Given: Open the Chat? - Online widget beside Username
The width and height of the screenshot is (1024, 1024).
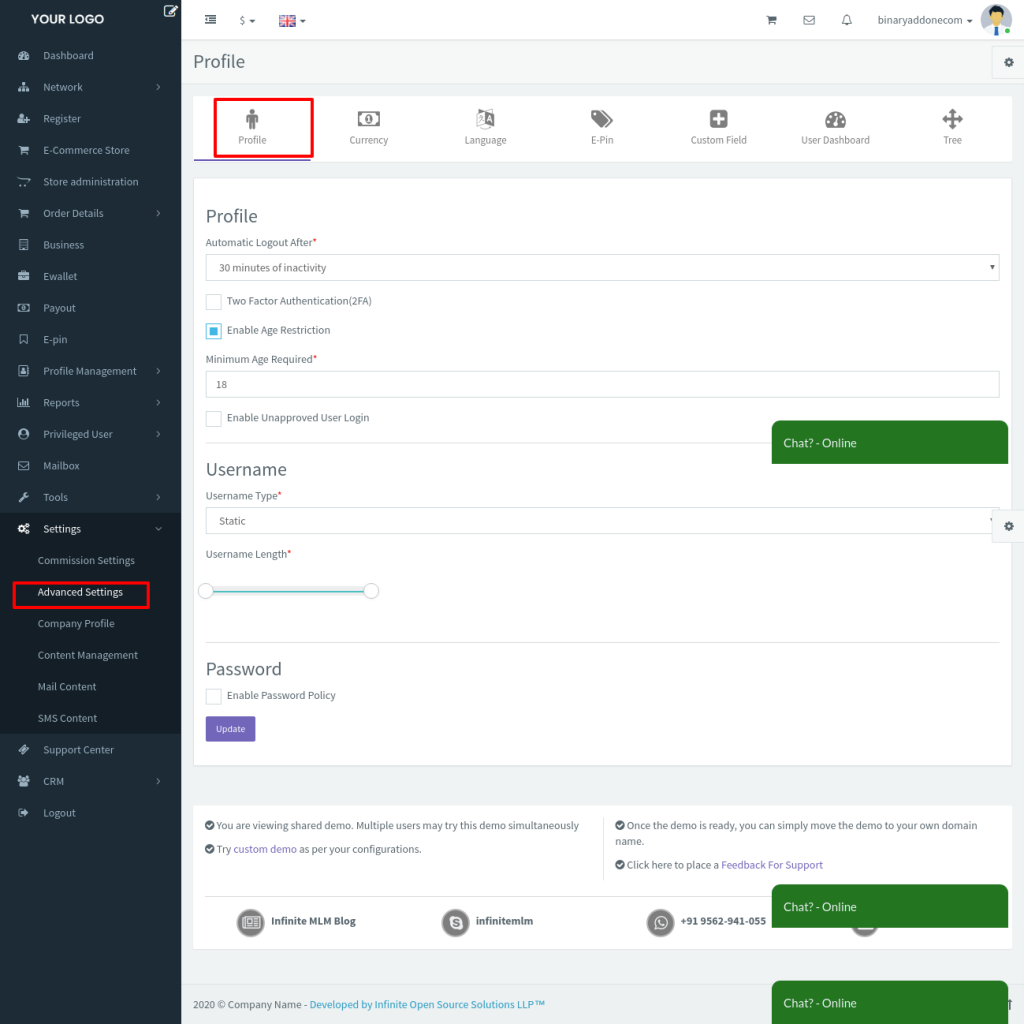Looking at the screenshot, I should pyautogui.click(x=889, y=443).
